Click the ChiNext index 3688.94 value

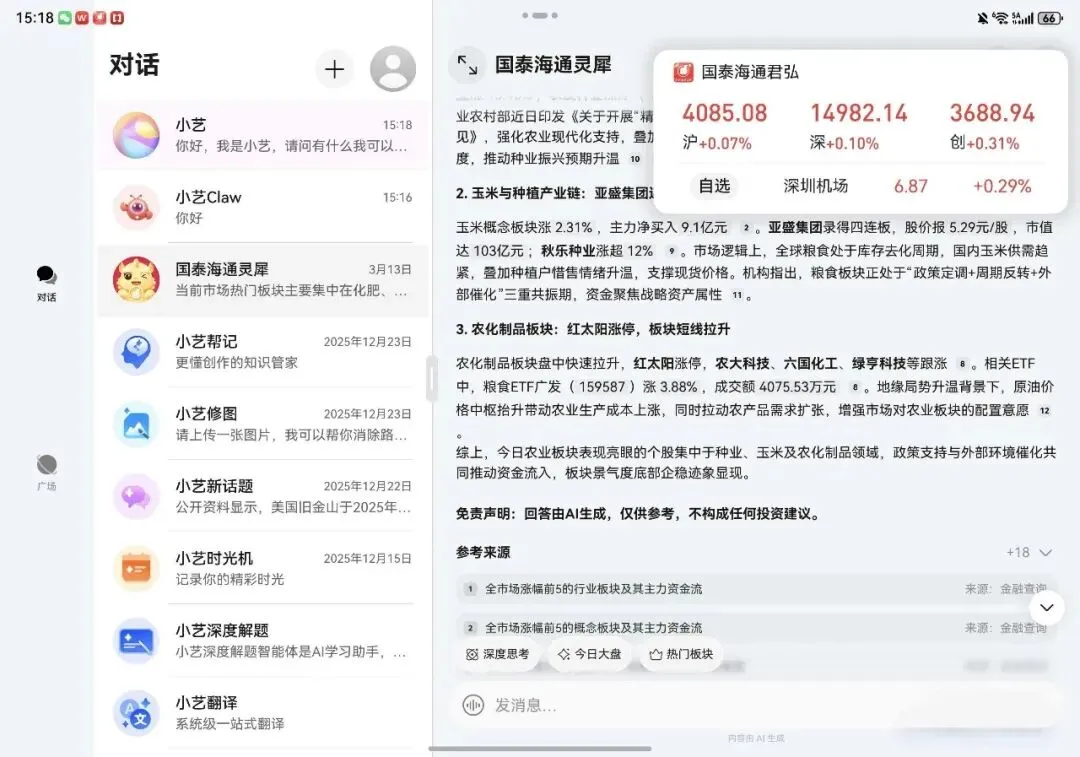(x=992, y=113)
